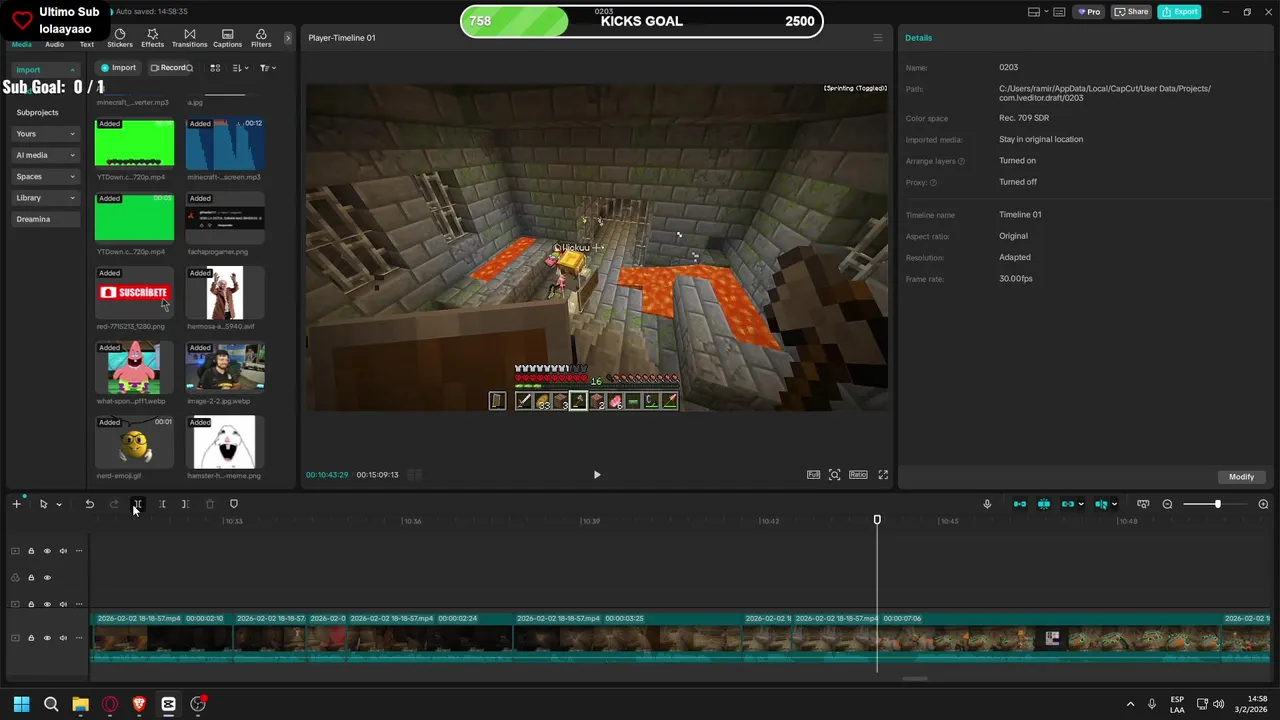Click the timeline preview thumbnail settings icon

point(1143,504)
